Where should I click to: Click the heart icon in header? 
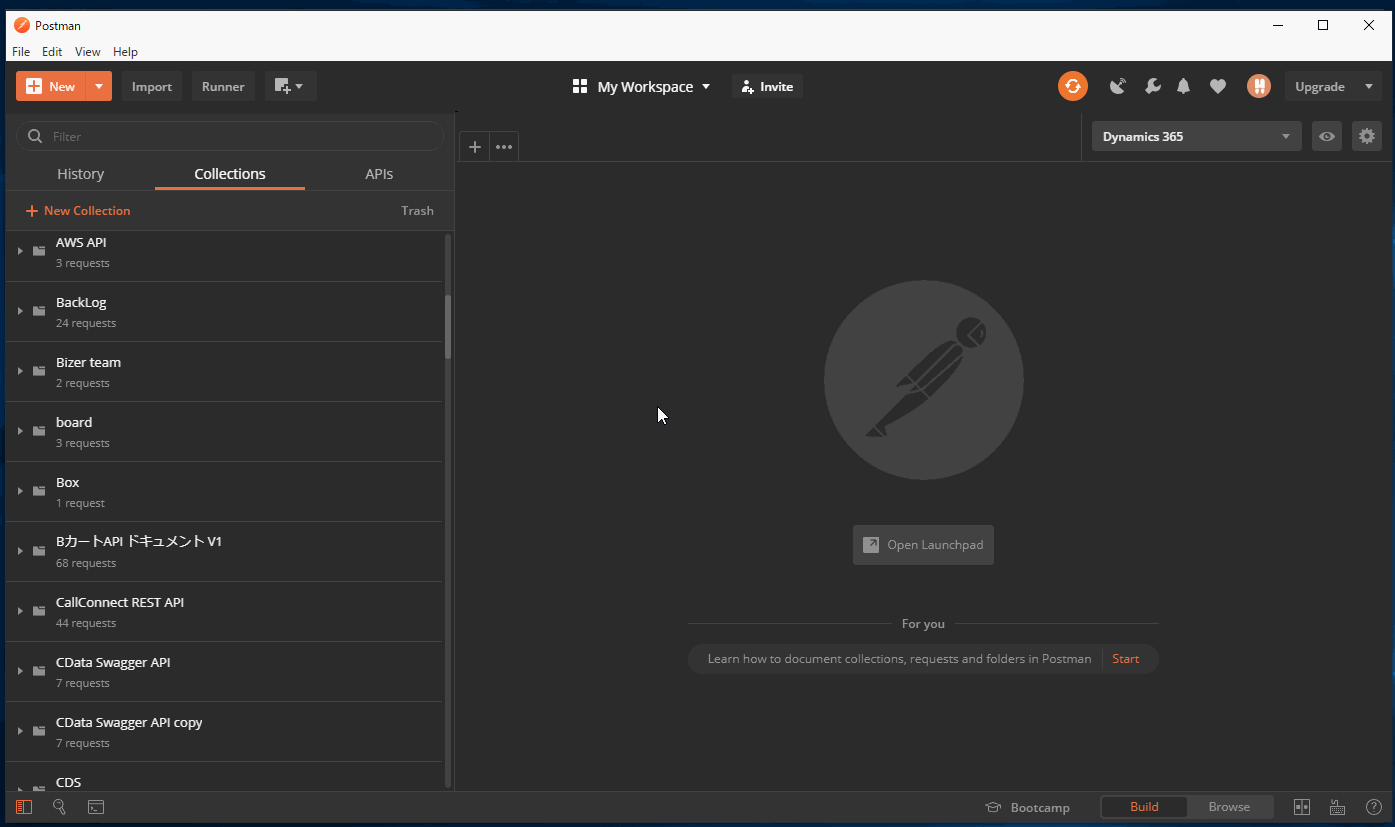click(1217, 86)
